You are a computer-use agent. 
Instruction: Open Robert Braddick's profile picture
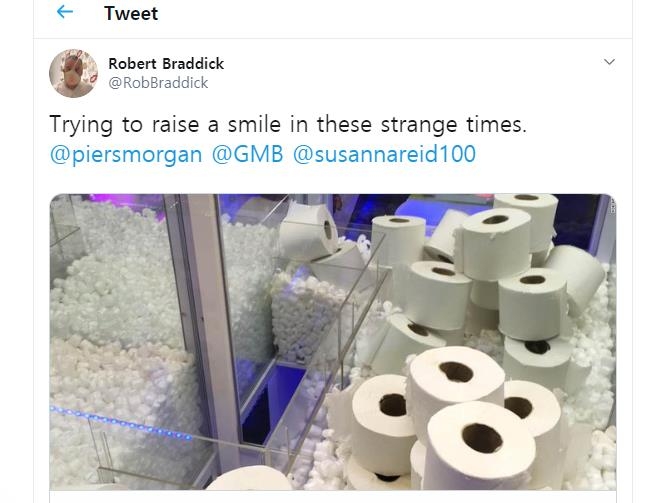click(x=74, y=73)
